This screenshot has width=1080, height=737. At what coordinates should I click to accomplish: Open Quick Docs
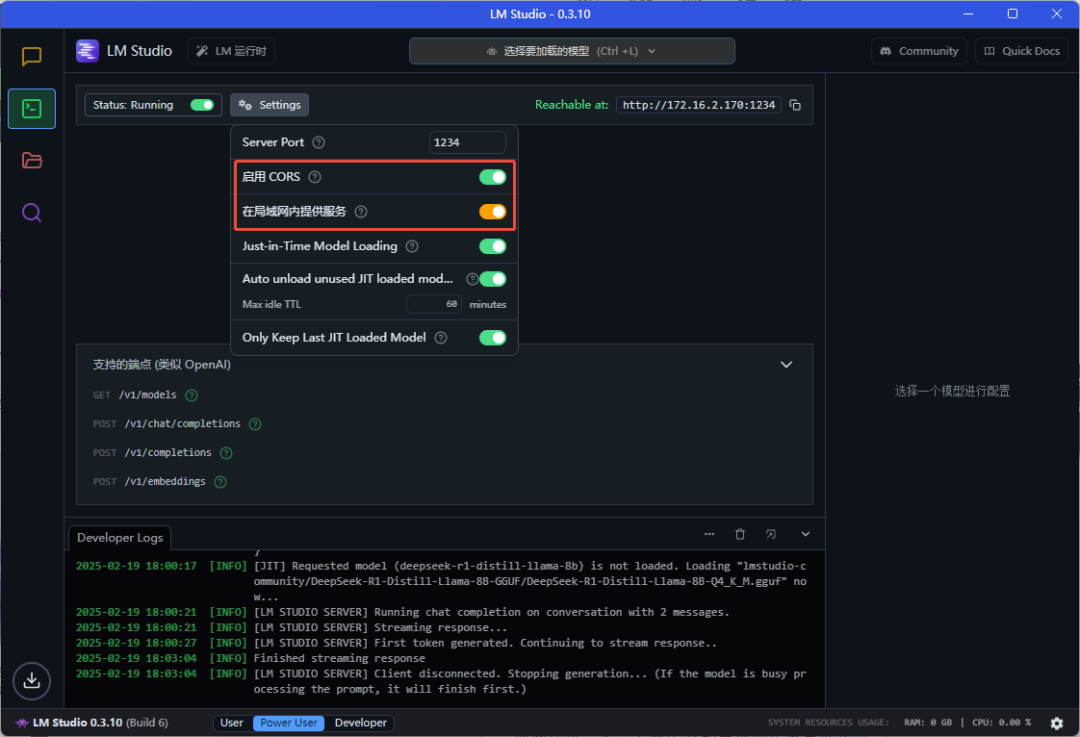pyautogui.click(x=1021, y=51)
